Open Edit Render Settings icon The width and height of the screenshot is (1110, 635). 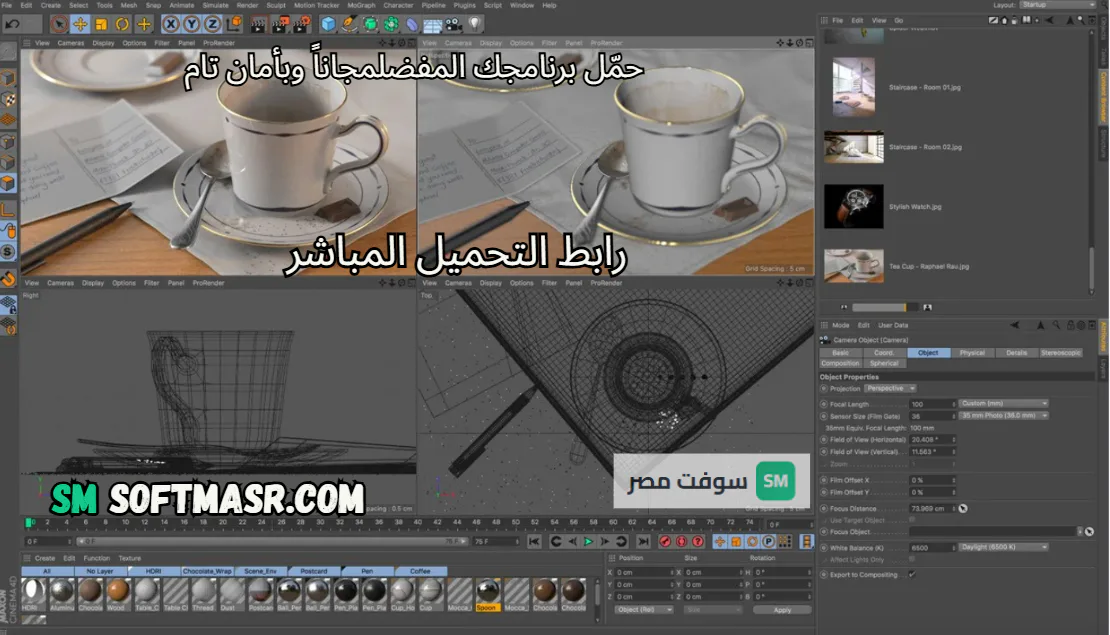point(302,25)
